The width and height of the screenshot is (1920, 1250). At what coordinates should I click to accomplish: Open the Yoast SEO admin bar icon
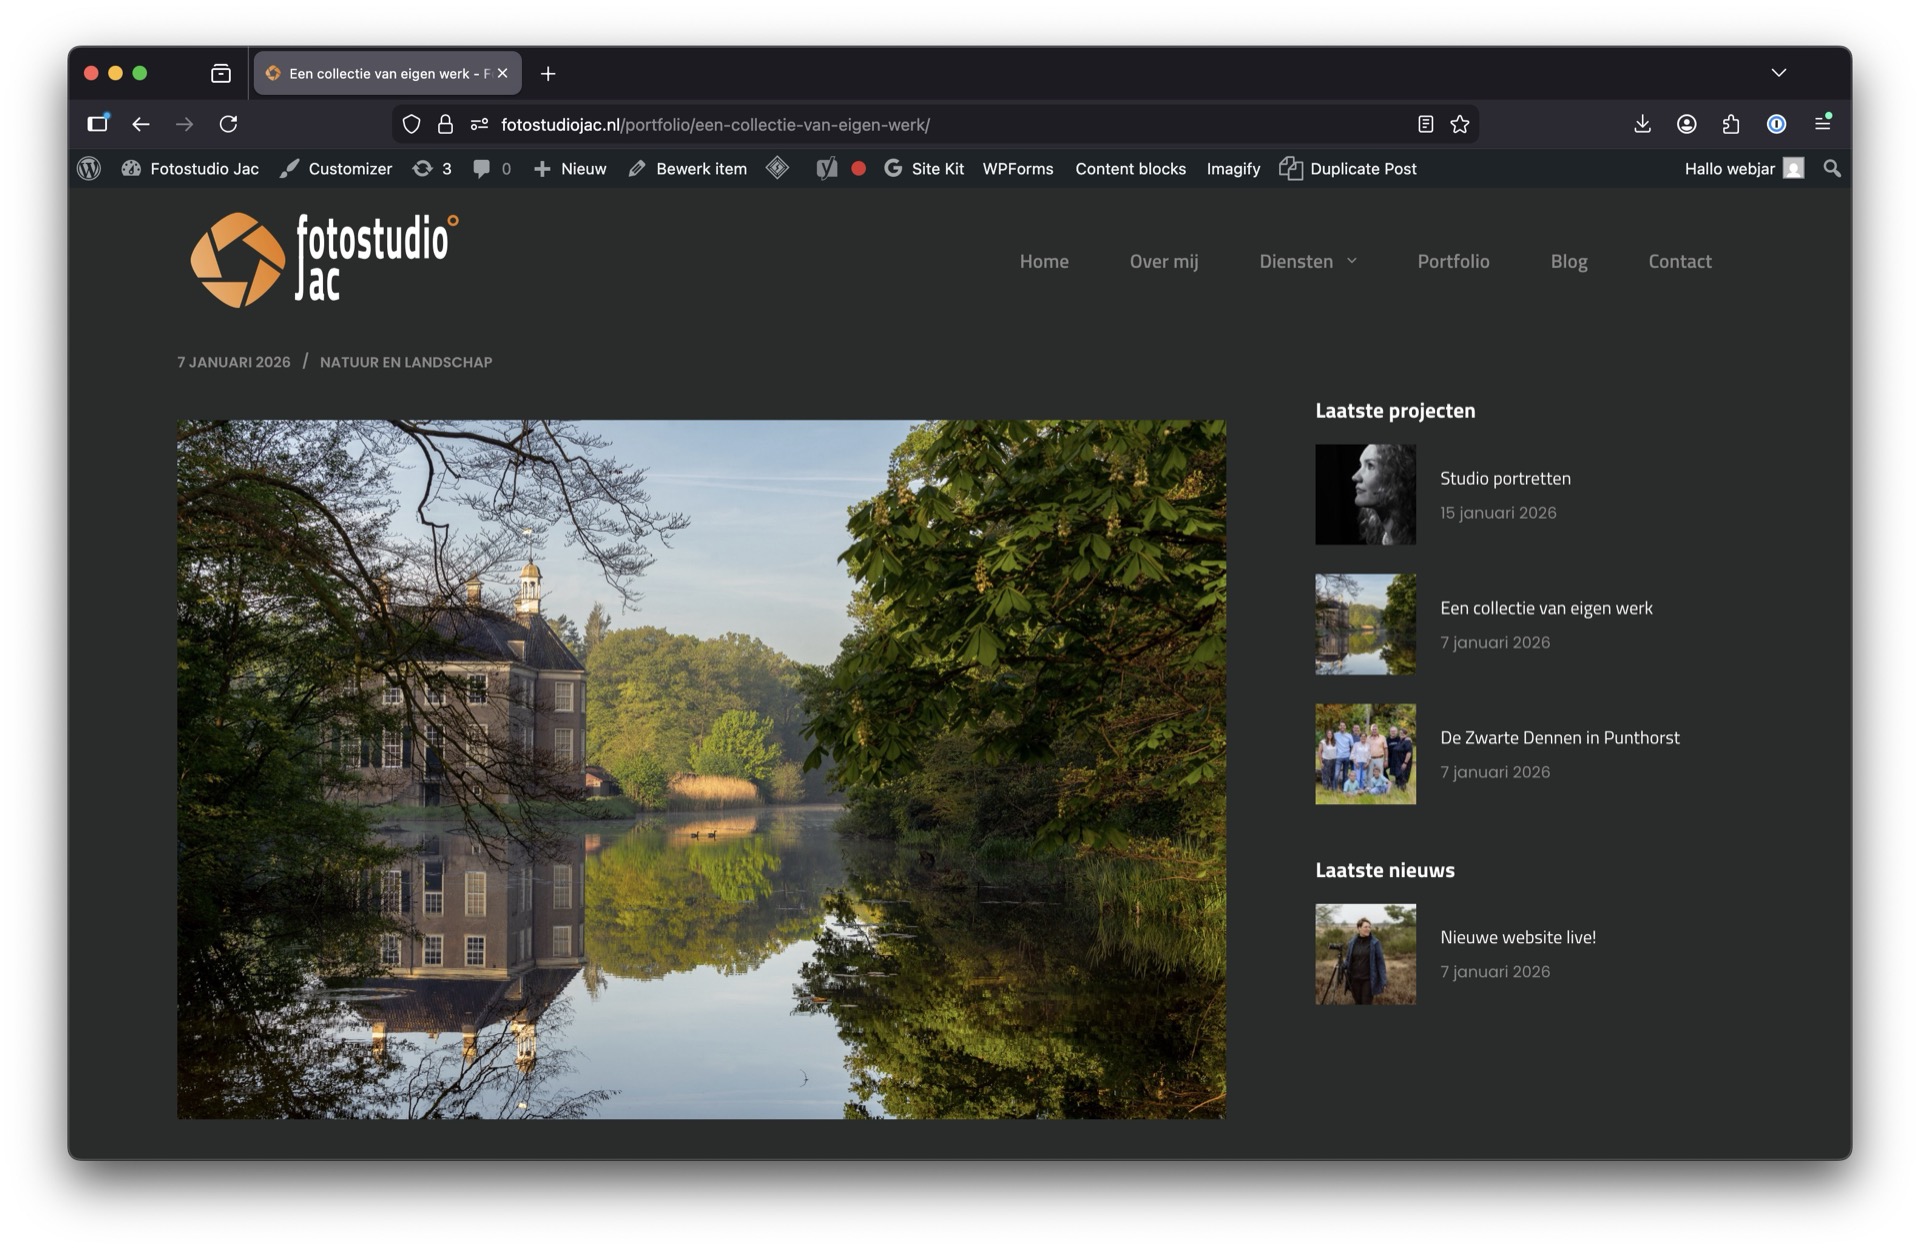click(826, 169)
